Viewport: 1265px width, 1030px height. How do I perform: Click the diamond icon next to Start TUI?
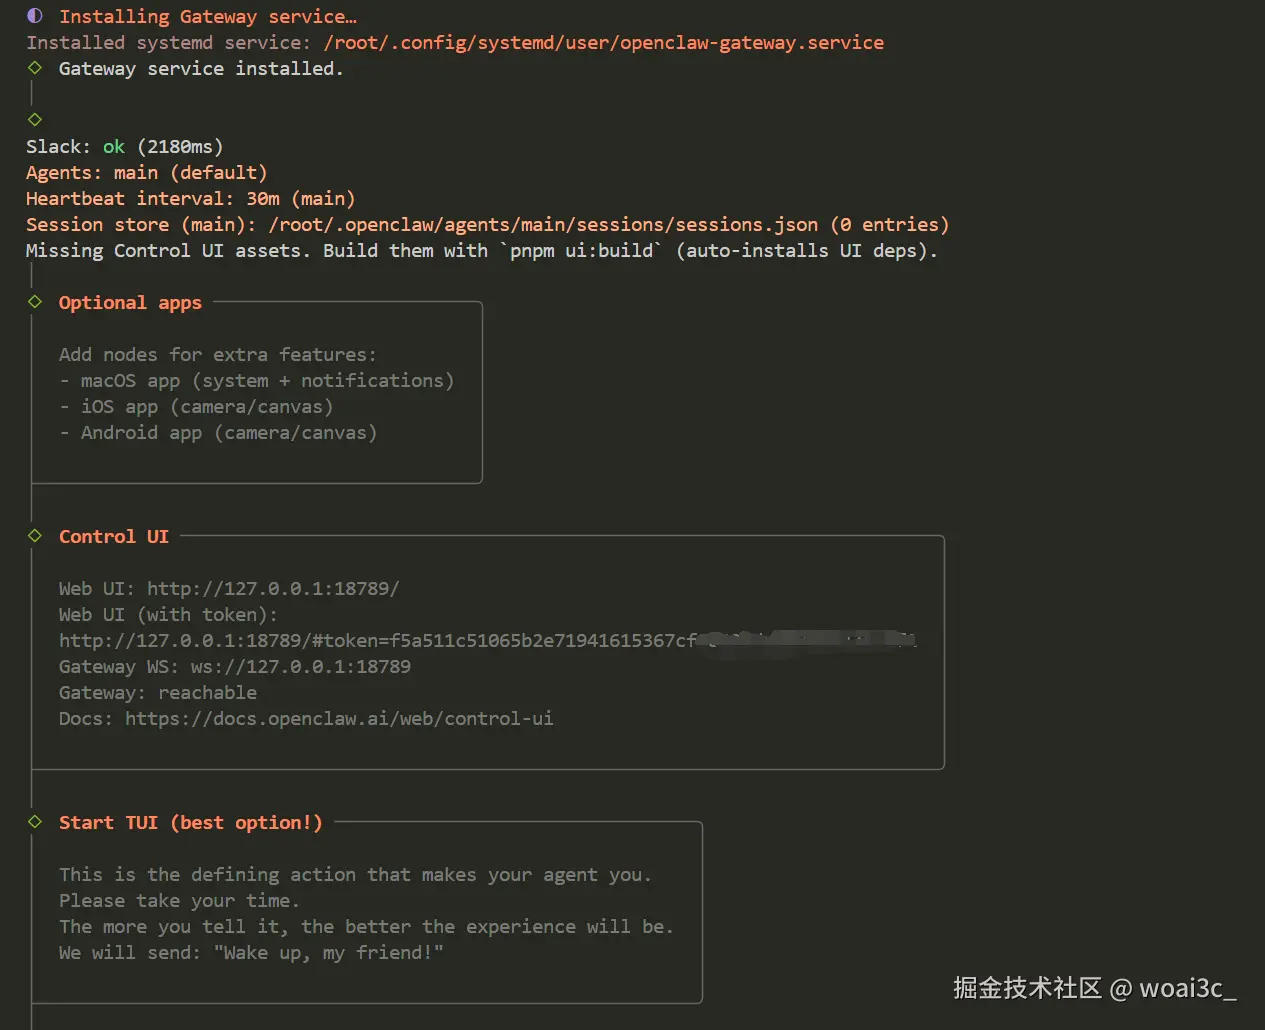click(35, 822)
